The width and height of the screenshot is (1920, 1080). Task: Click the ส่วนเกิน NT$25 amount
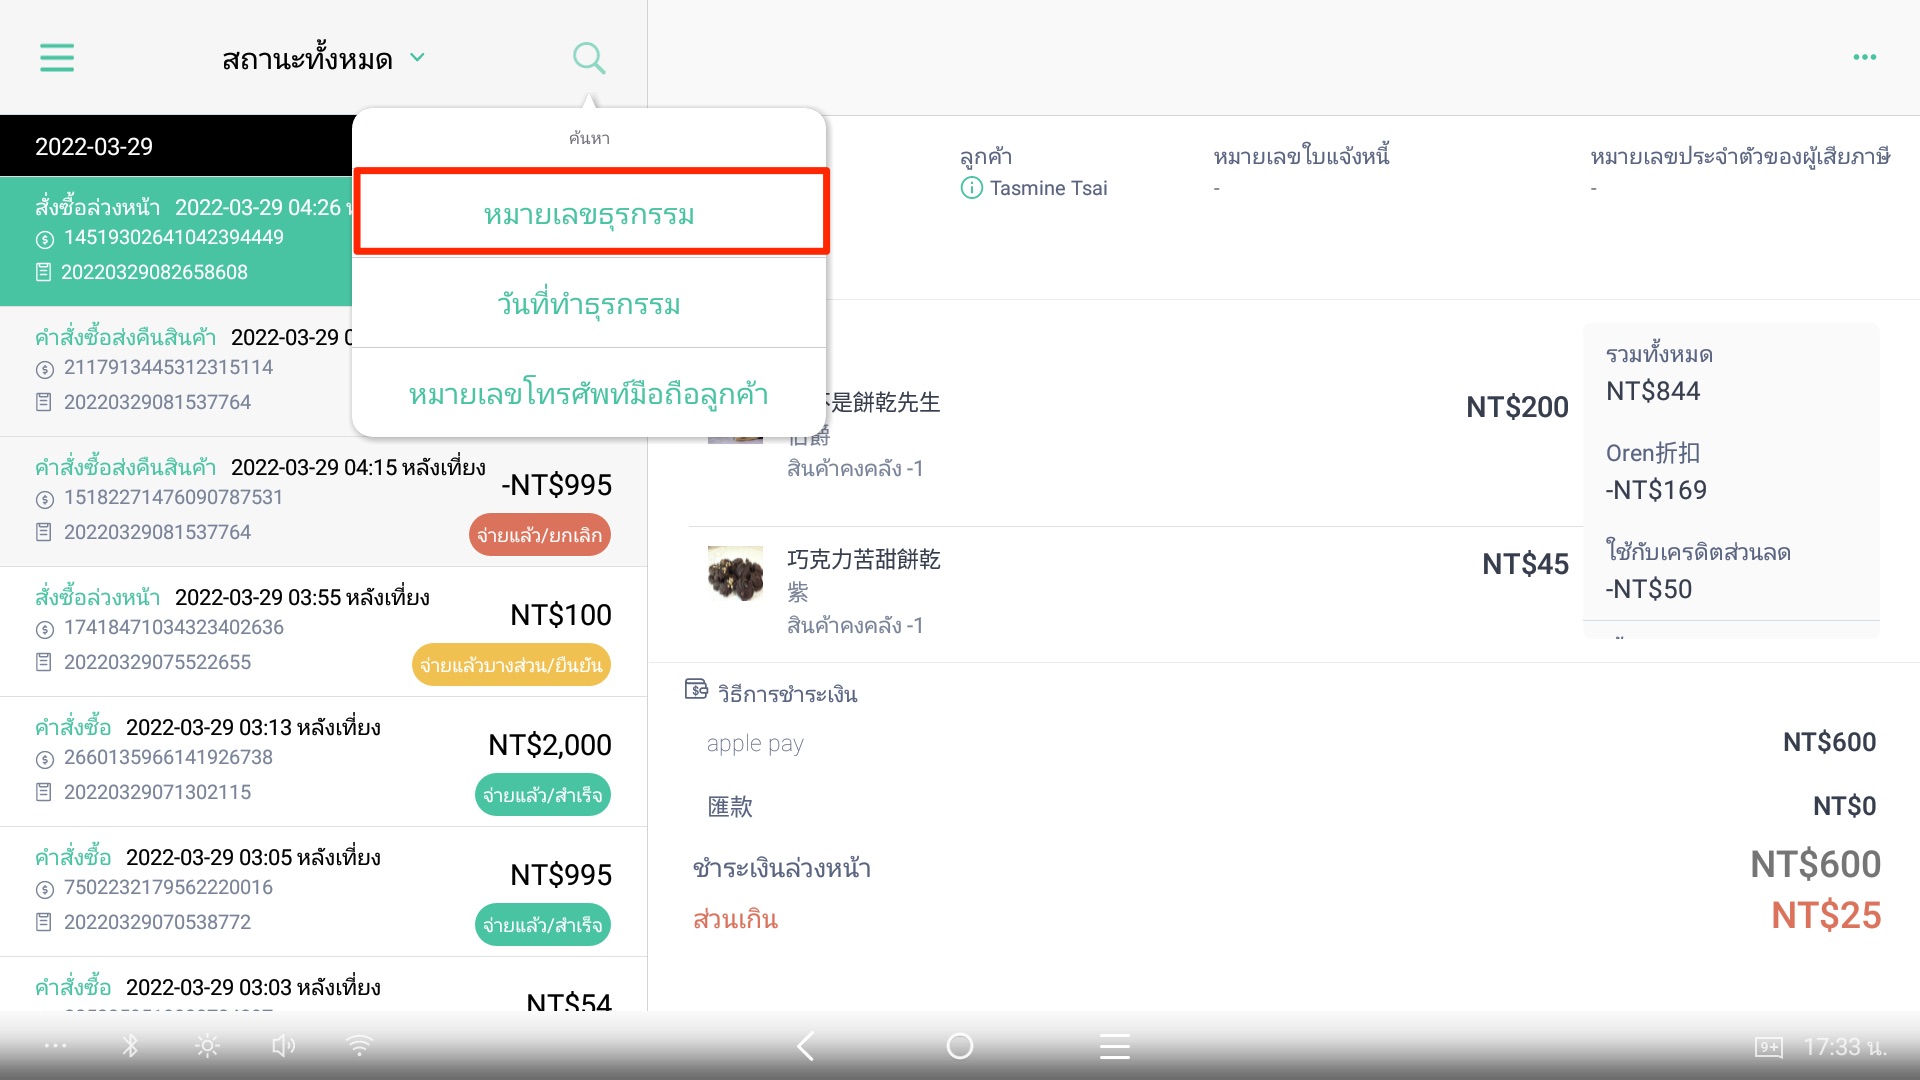pyautogui.click(x=1826, y=916)
